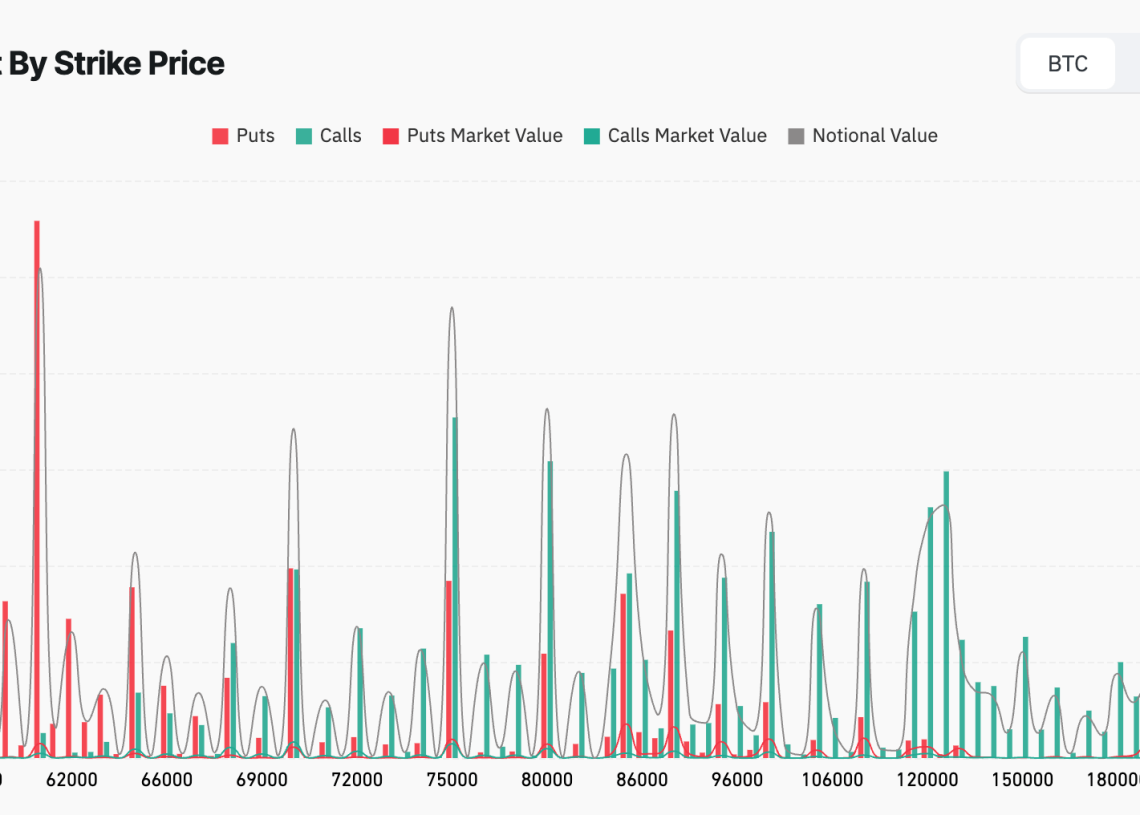Screen dimensions: 1140x815
Task: Click the 62000 x-axis strike label
Action: click(x=72, y=780)
